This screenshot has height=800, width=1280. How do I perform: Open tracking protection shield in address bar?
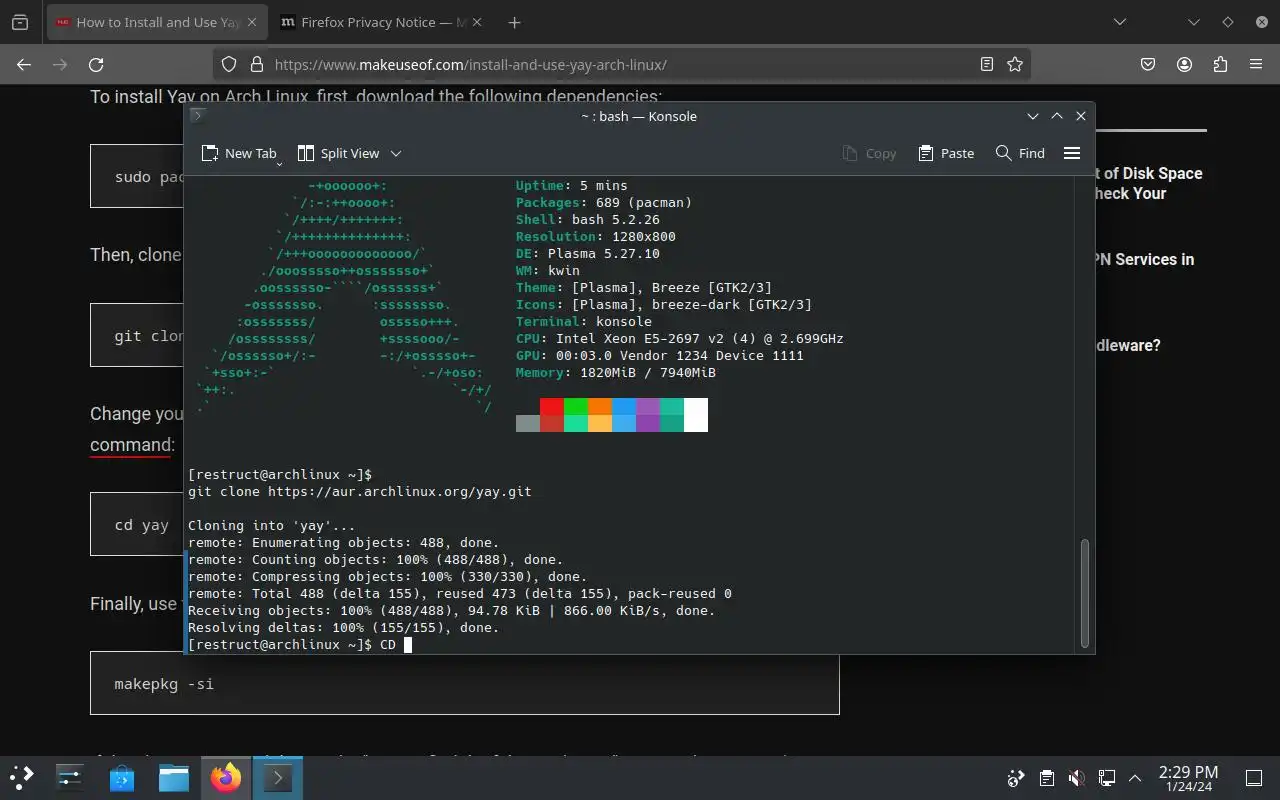pos(229,64)
